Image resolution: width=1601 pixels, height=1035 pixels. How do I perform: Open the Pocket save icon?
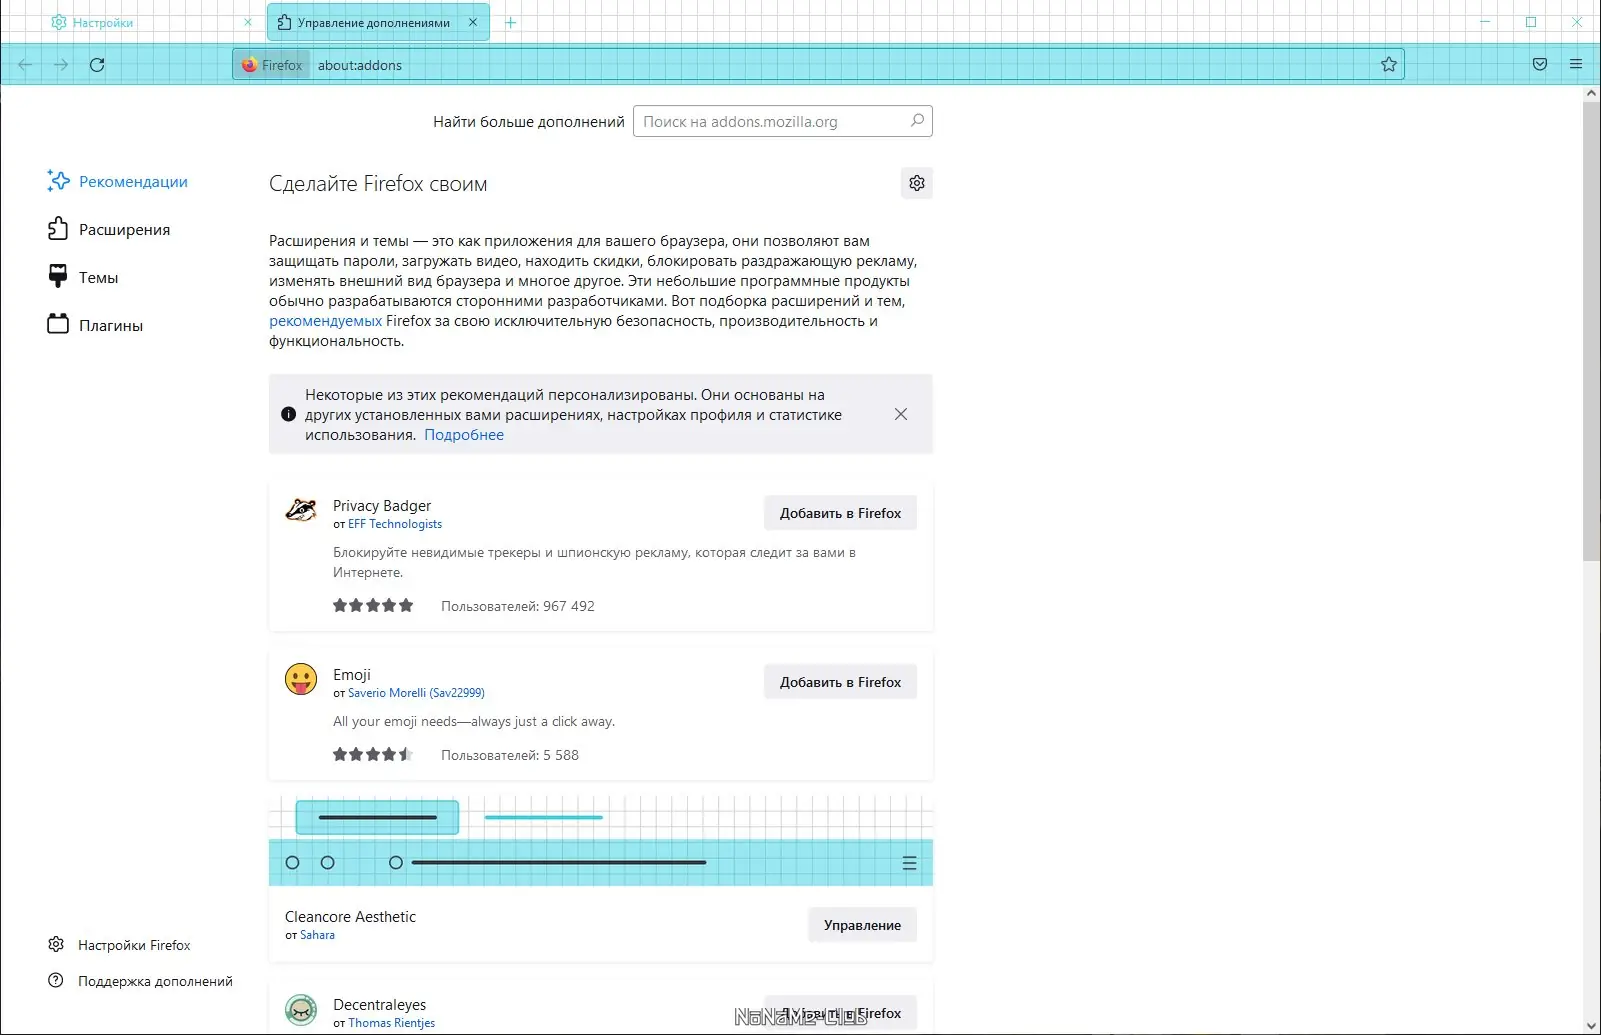[1540, 65]
